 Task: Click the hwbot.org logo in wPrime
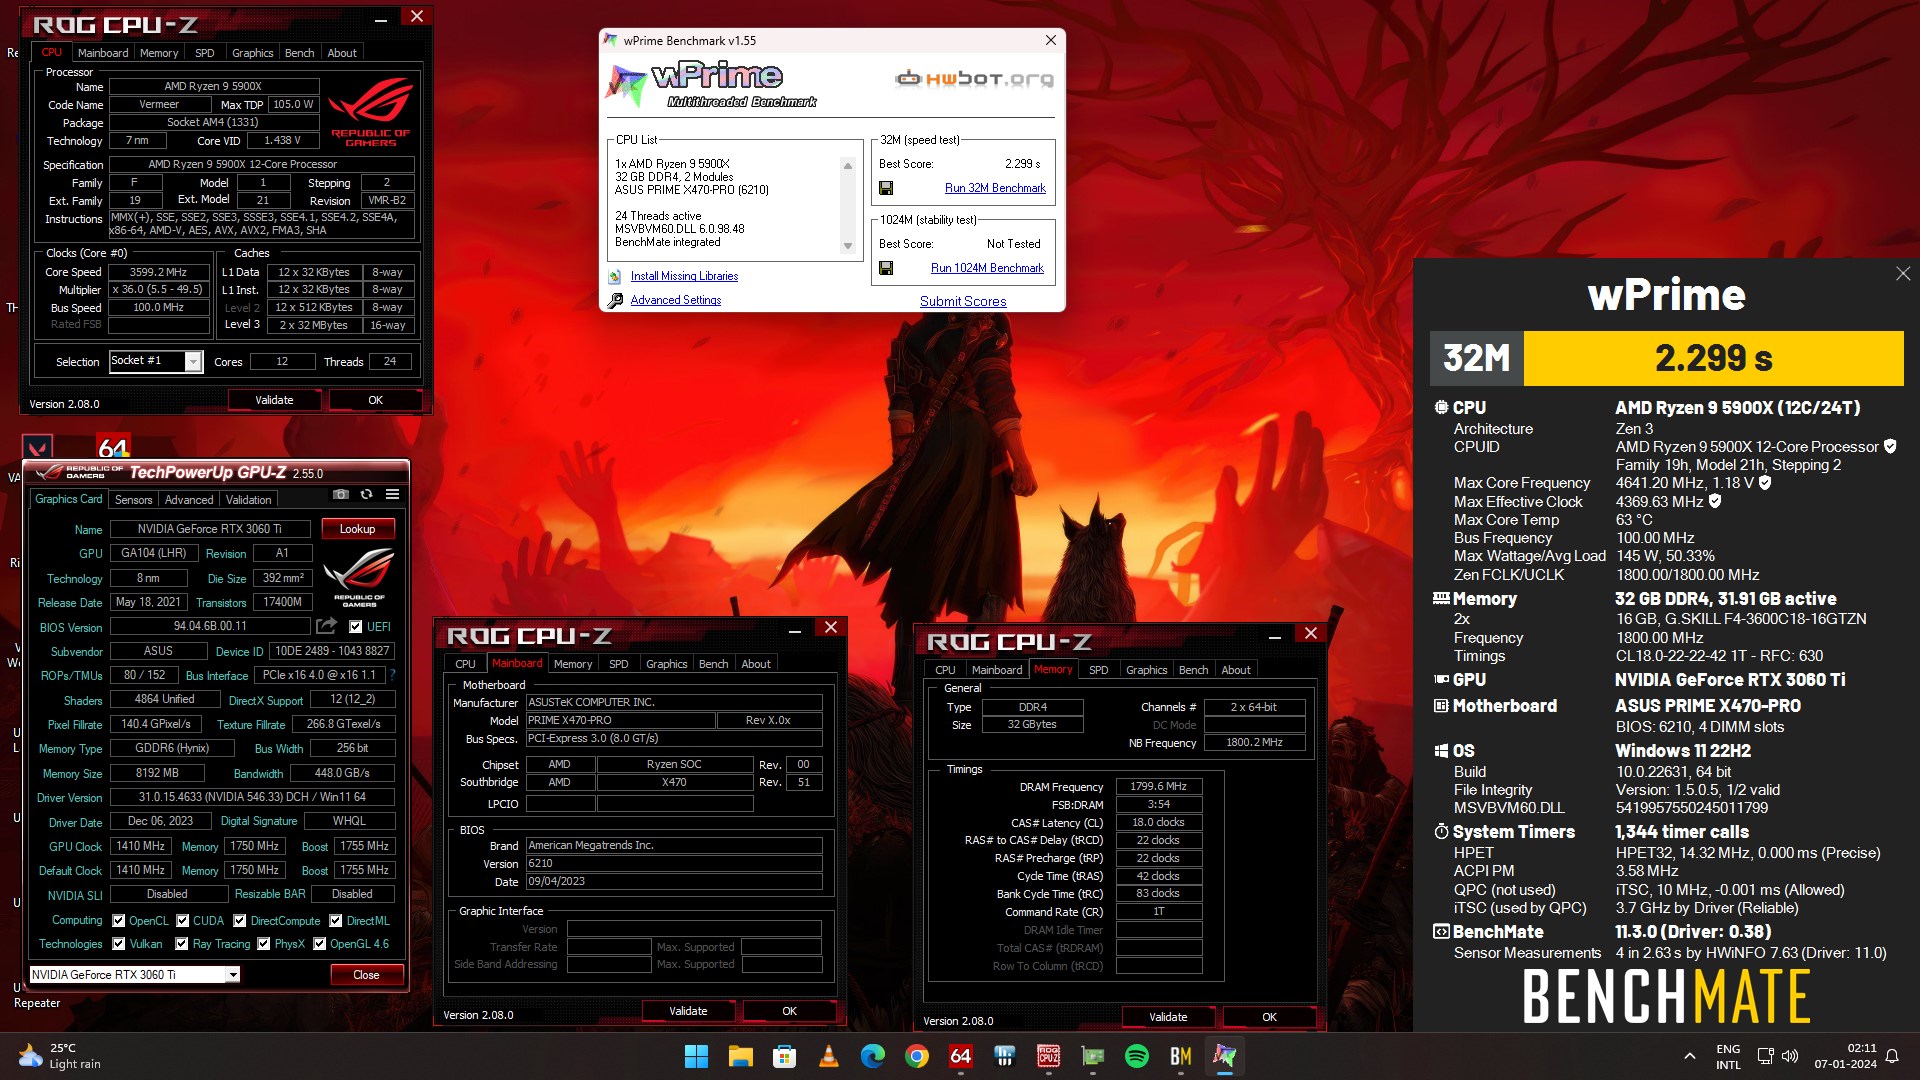[x=973, y=79]
